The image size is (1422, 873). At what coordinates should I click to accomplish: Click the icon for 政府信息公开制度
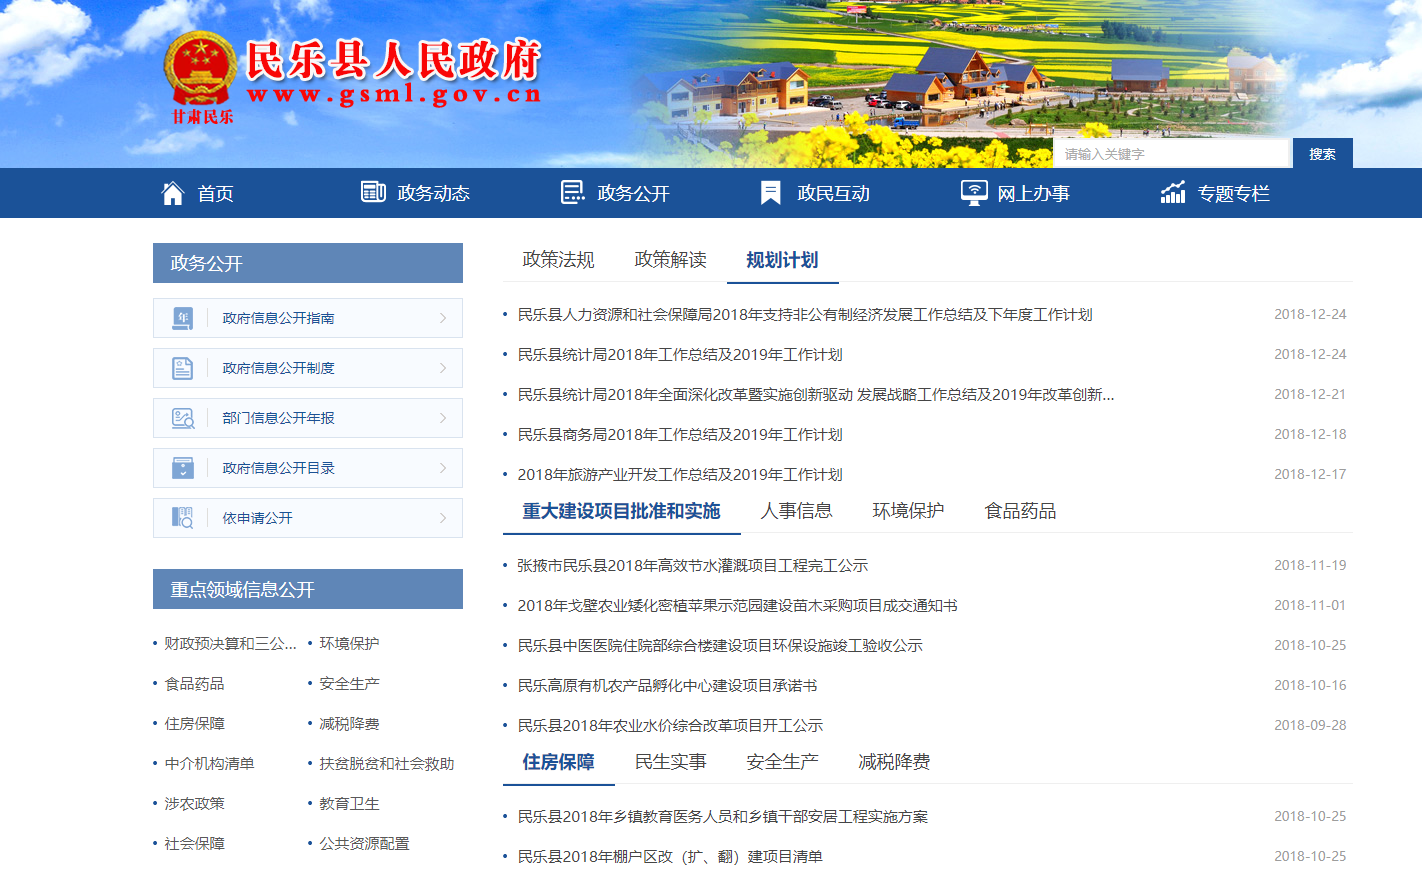point(182,368)
